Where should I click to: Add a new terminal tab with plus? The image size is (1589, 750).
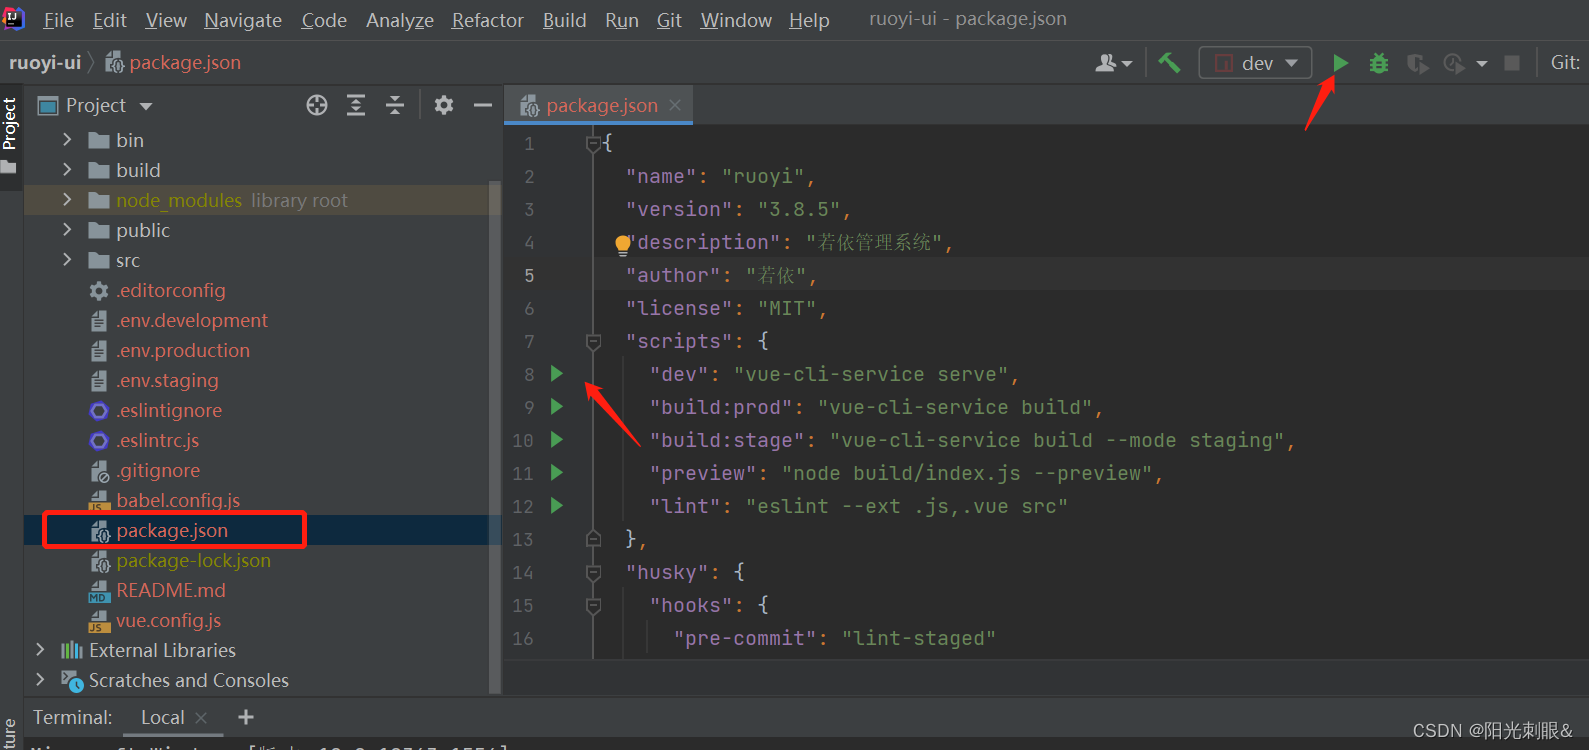(246, 717)
